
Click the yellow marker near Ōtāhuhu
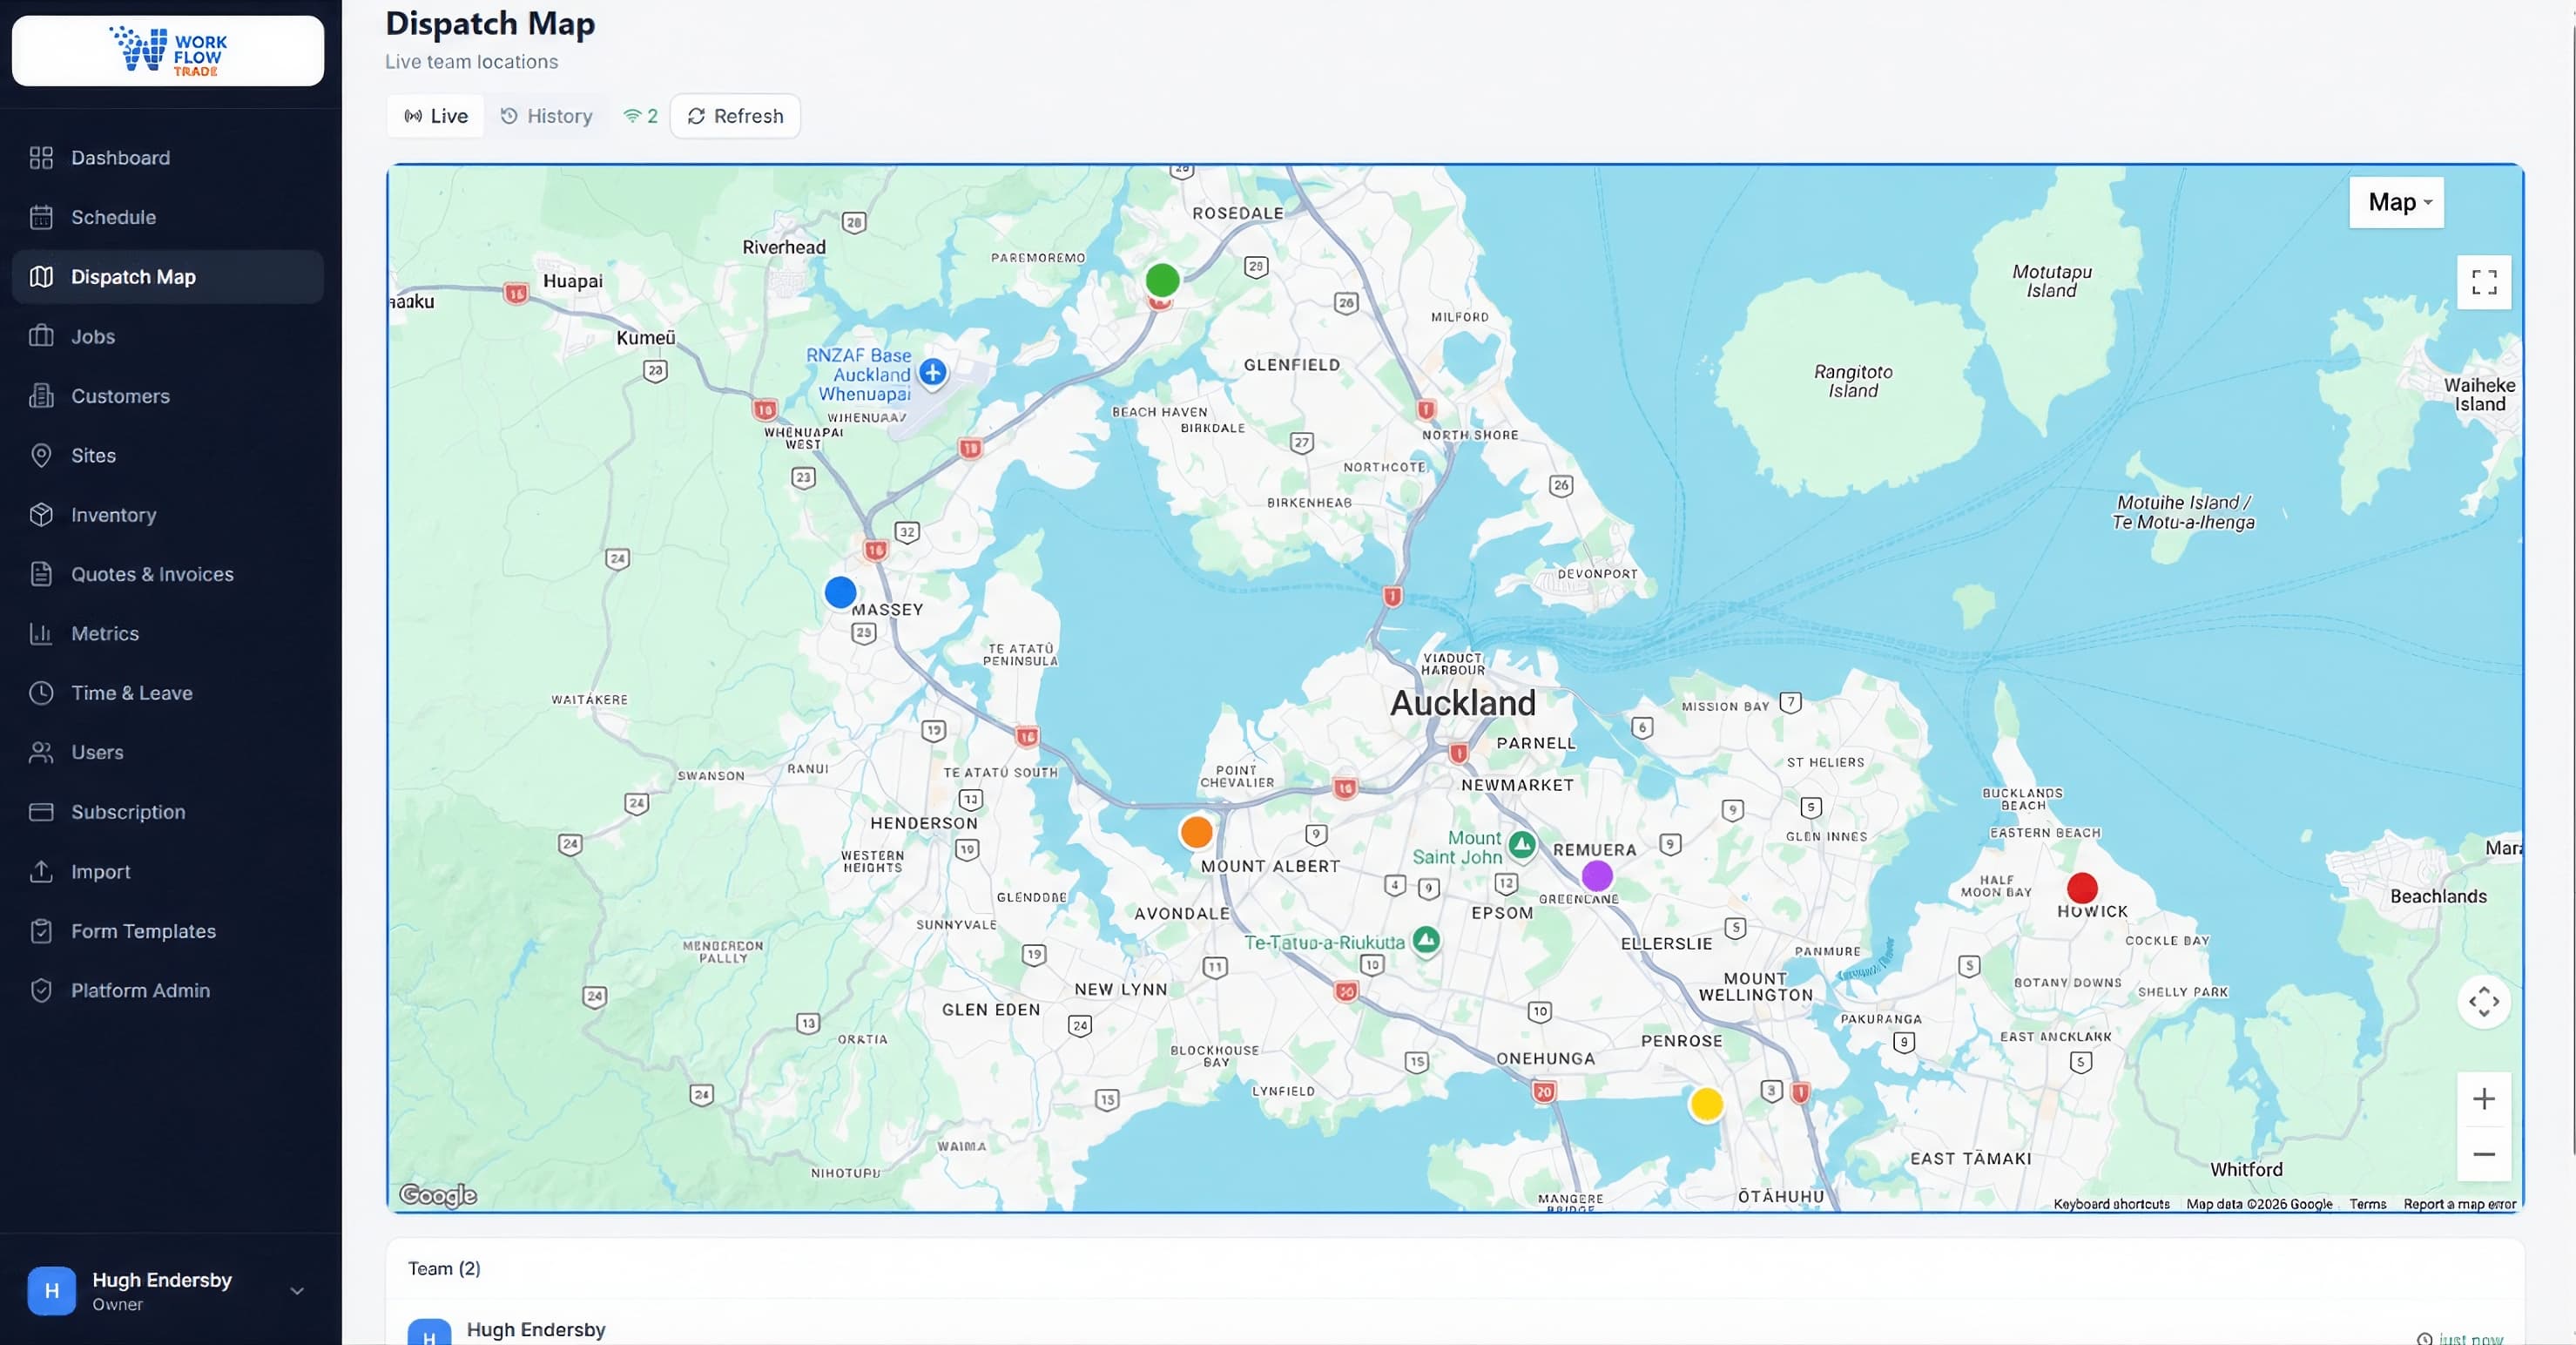click(1706, 1104)
